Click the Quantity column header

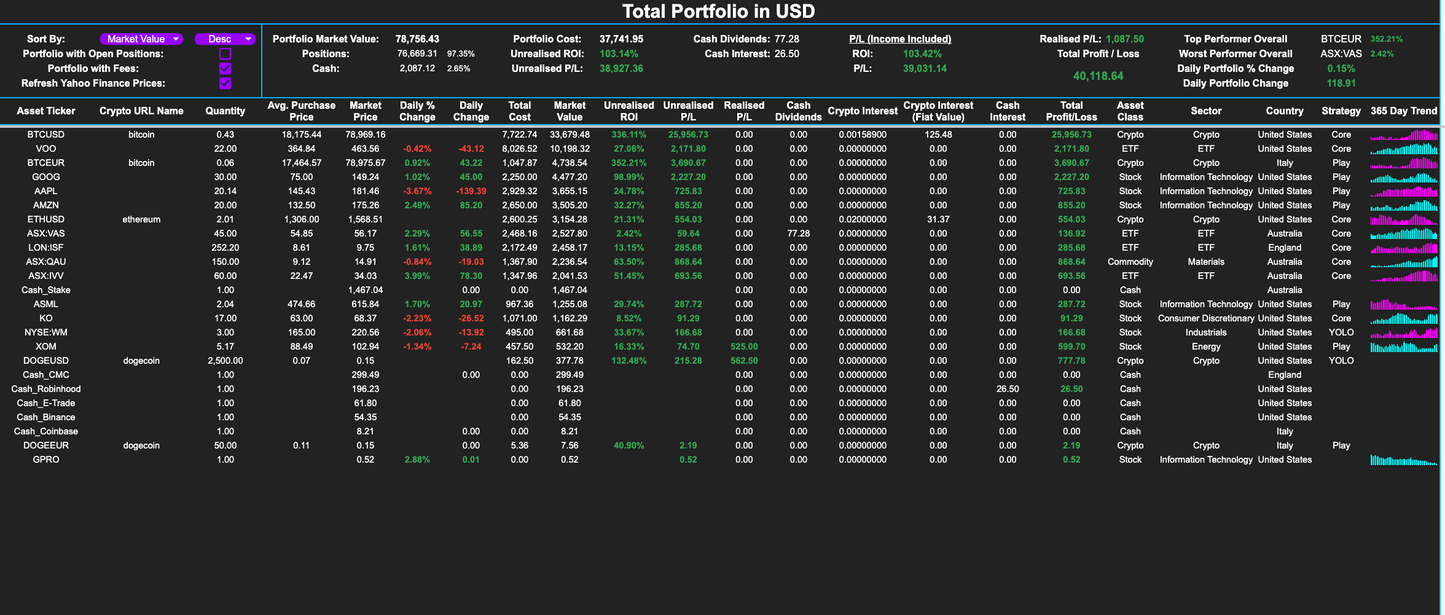[x=225, y=111]
